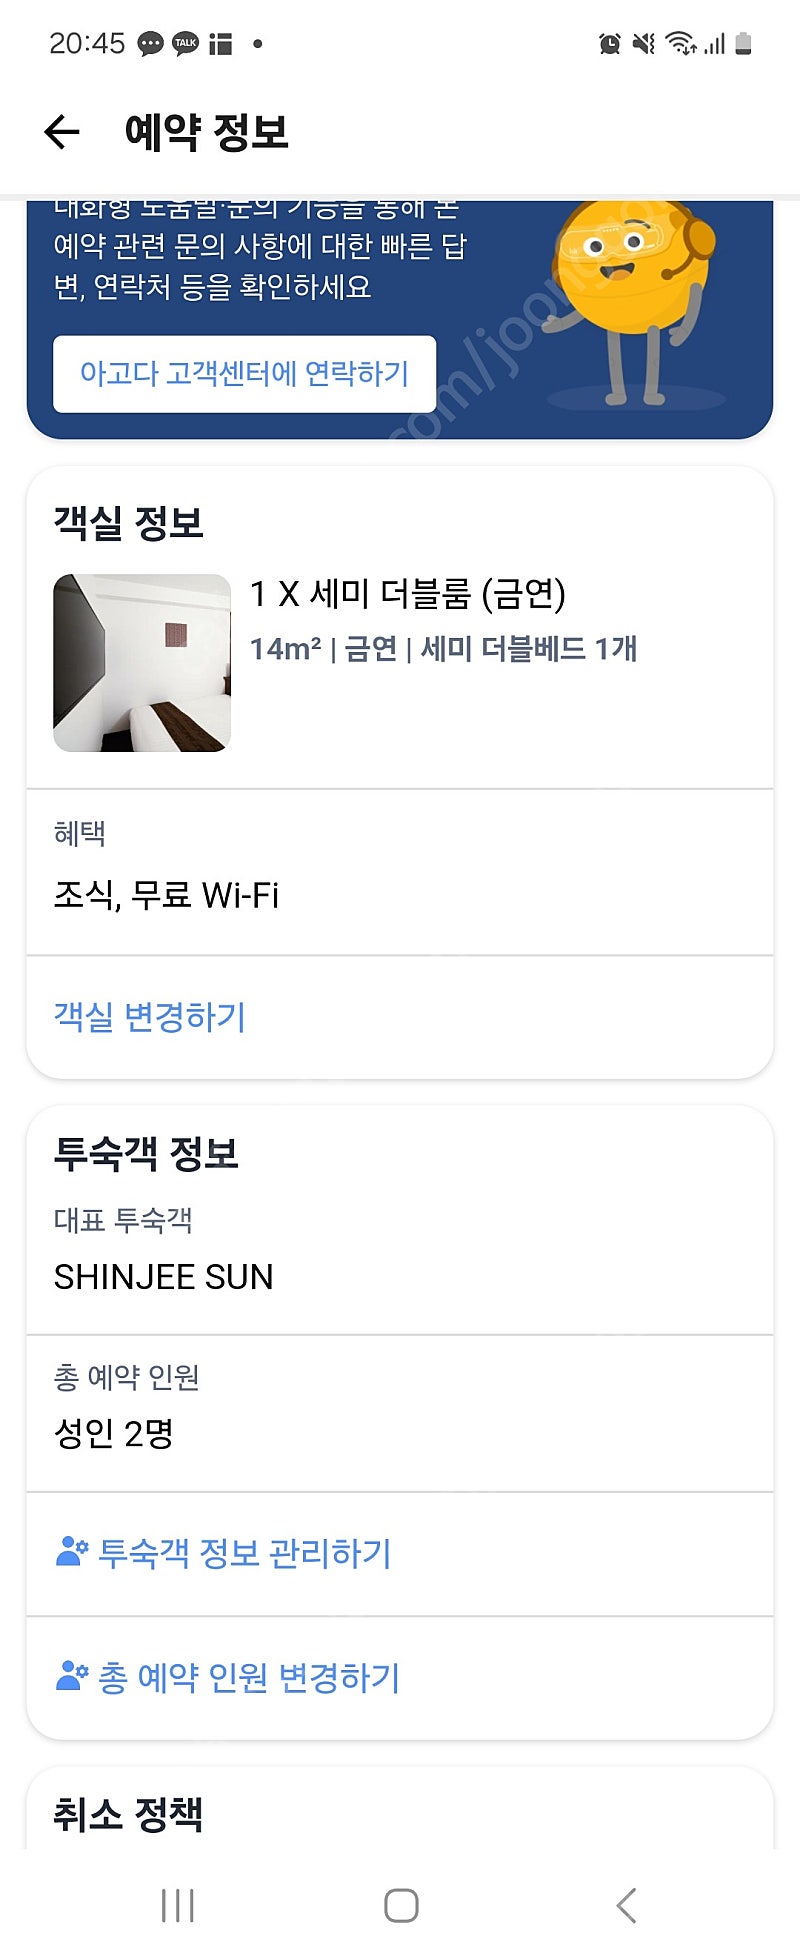Viewport: 800px width, 1956px height.
Task: Tap KakaoTalk notification icon in status bar
Action: (x=185, y=43)
